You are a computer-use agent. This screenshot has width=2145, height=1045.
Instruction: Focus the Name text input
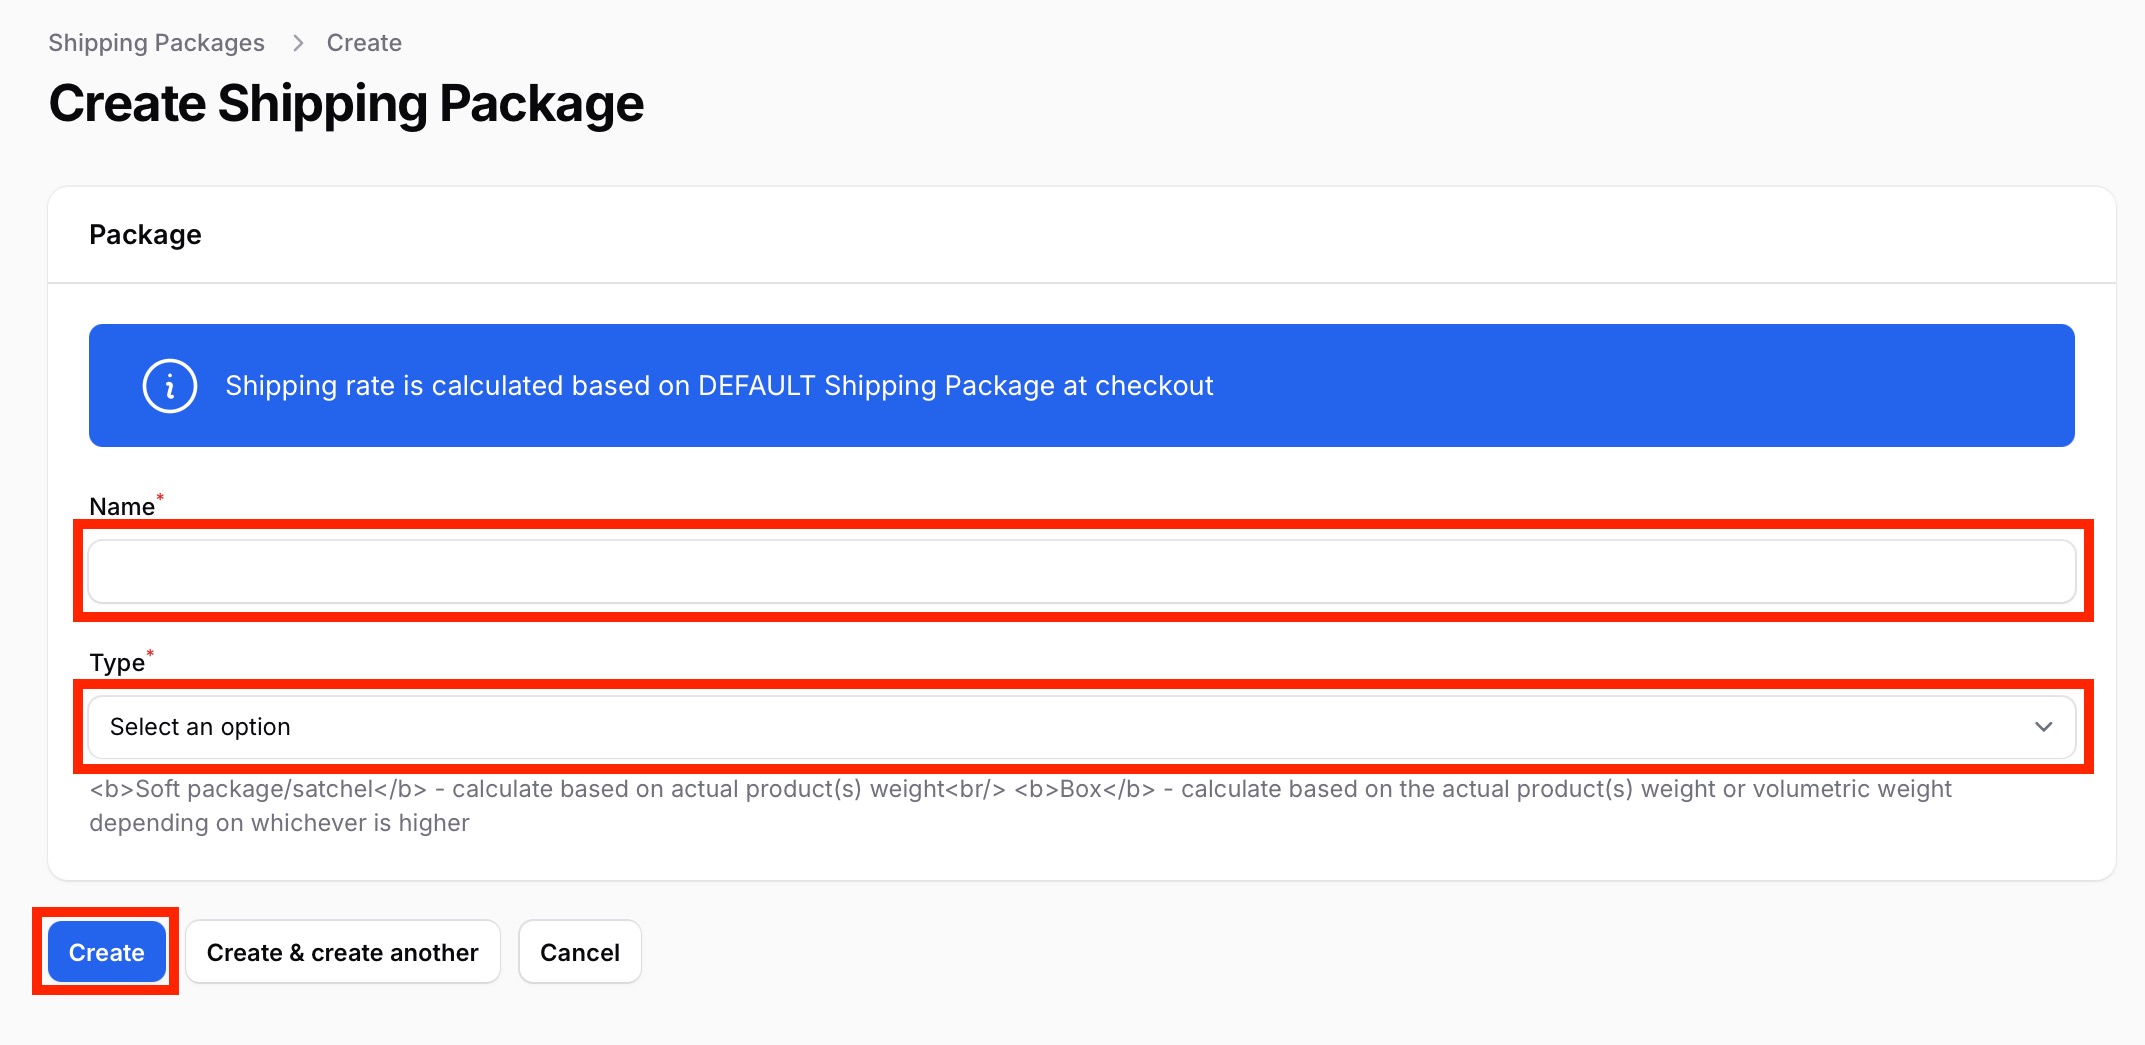pyautogui.click(x=1082, y=572)
